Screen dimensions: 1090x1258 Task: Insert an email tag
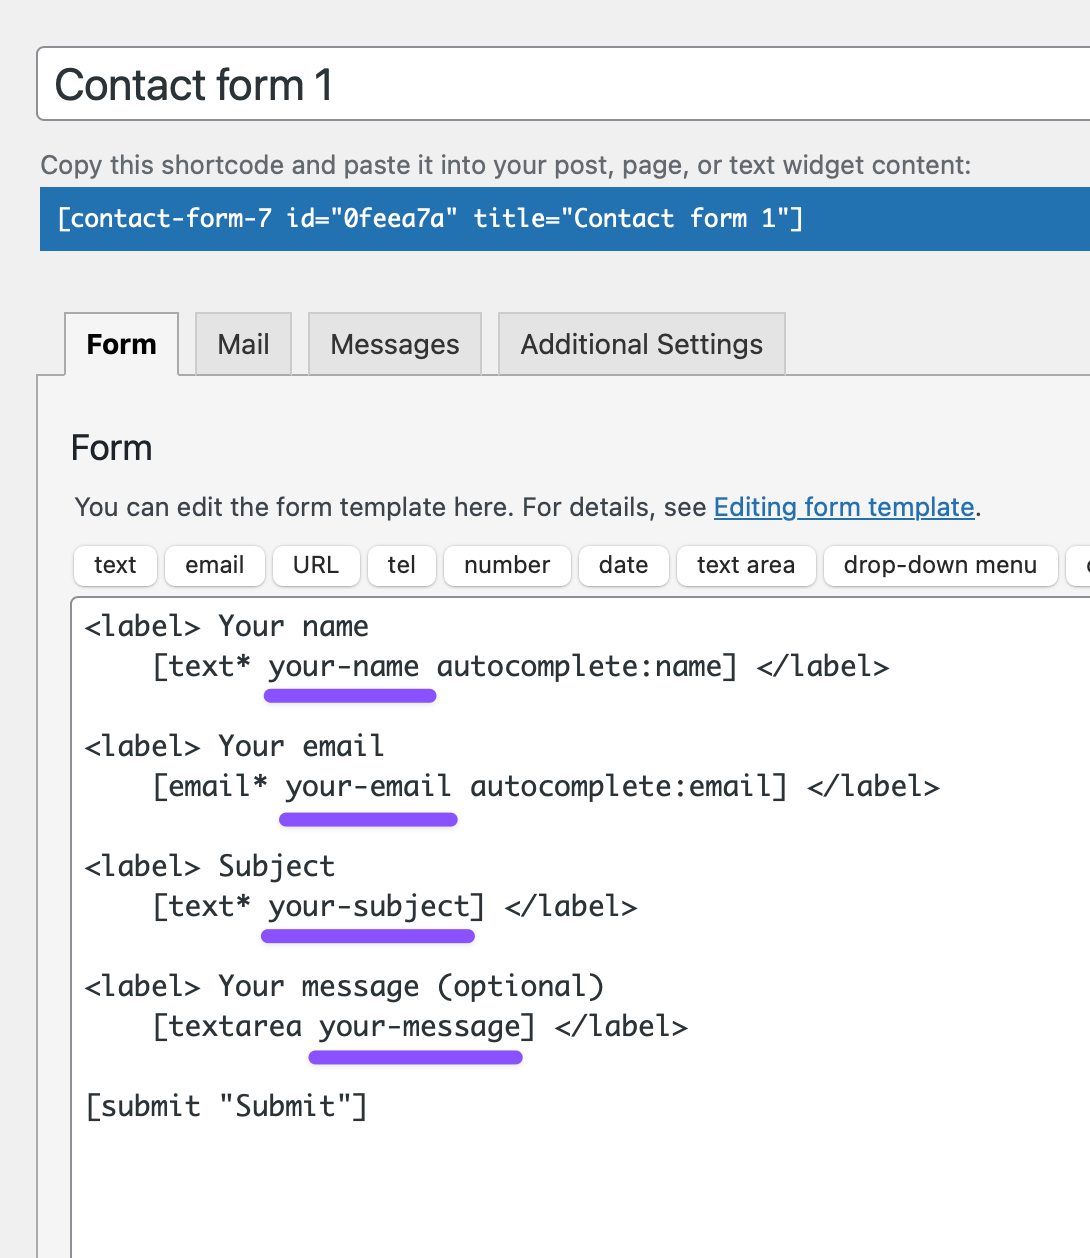(215, 565)
